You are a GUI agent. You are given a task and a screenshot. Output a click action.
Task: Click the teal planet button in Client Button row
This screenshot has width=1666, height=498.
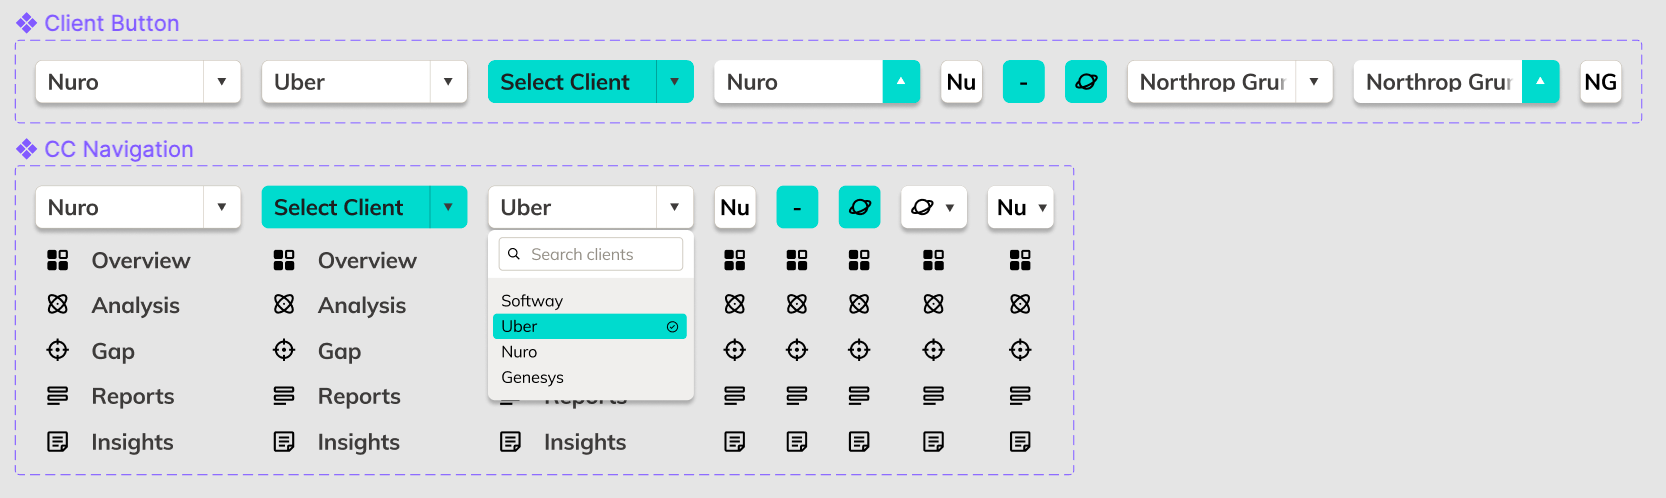(x=1086, y=82)
